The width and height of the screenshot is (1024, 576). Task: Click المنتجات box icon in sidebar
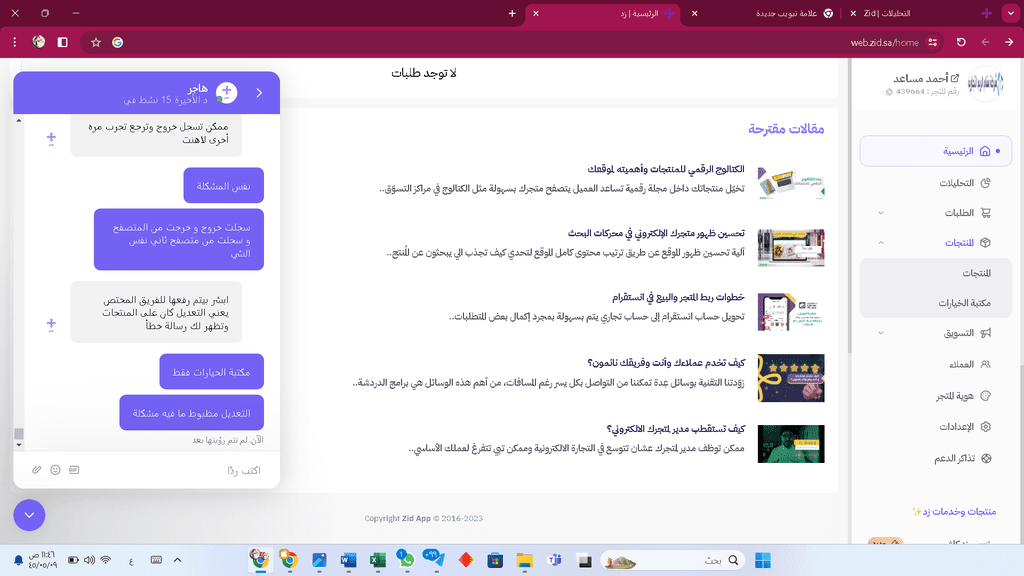pyautogui.click(x=985, y=243)
